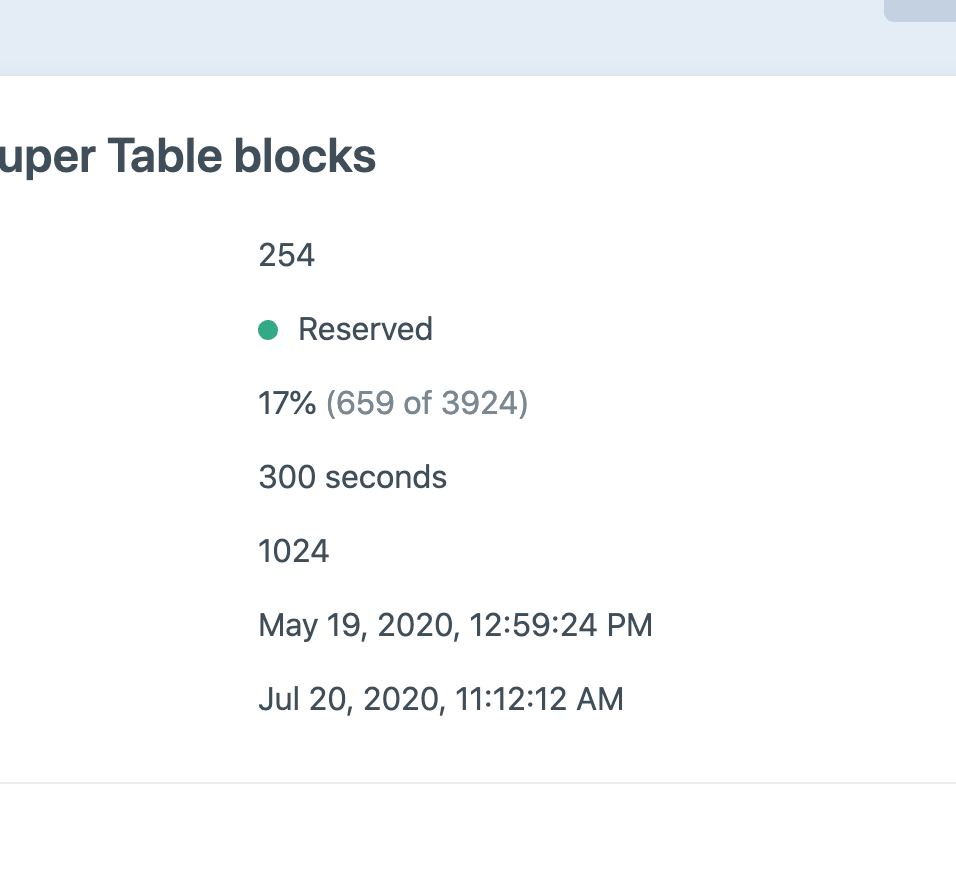This screenshot has width=956, height=884.
Task: Click the value 254
Action: point(286,255)
